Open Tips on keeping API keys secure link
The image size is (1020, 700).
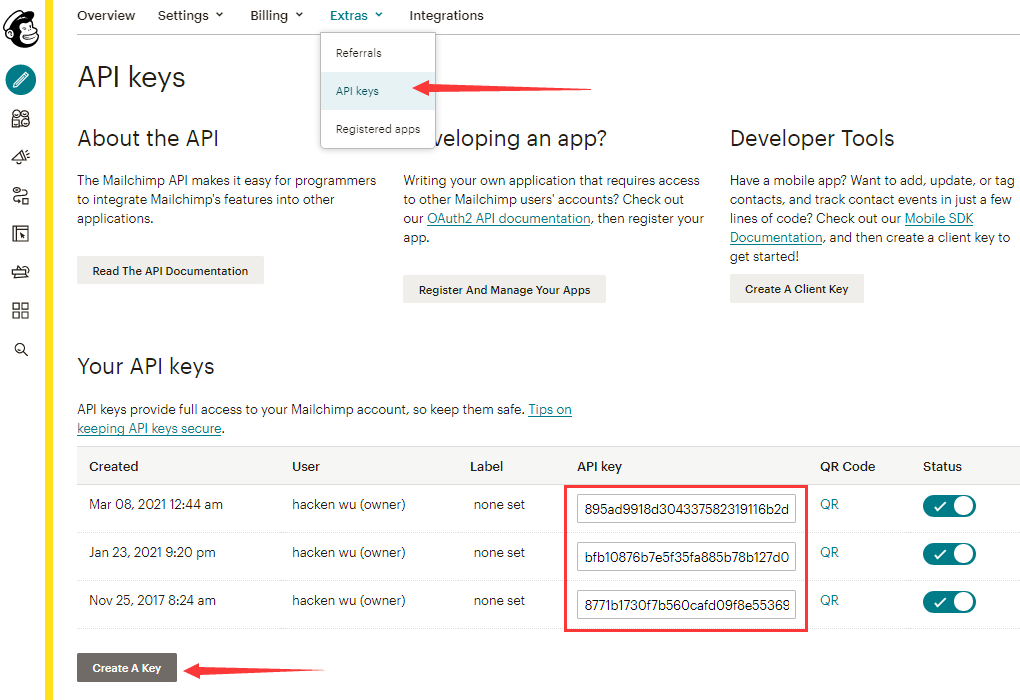(x=550, y=410)
